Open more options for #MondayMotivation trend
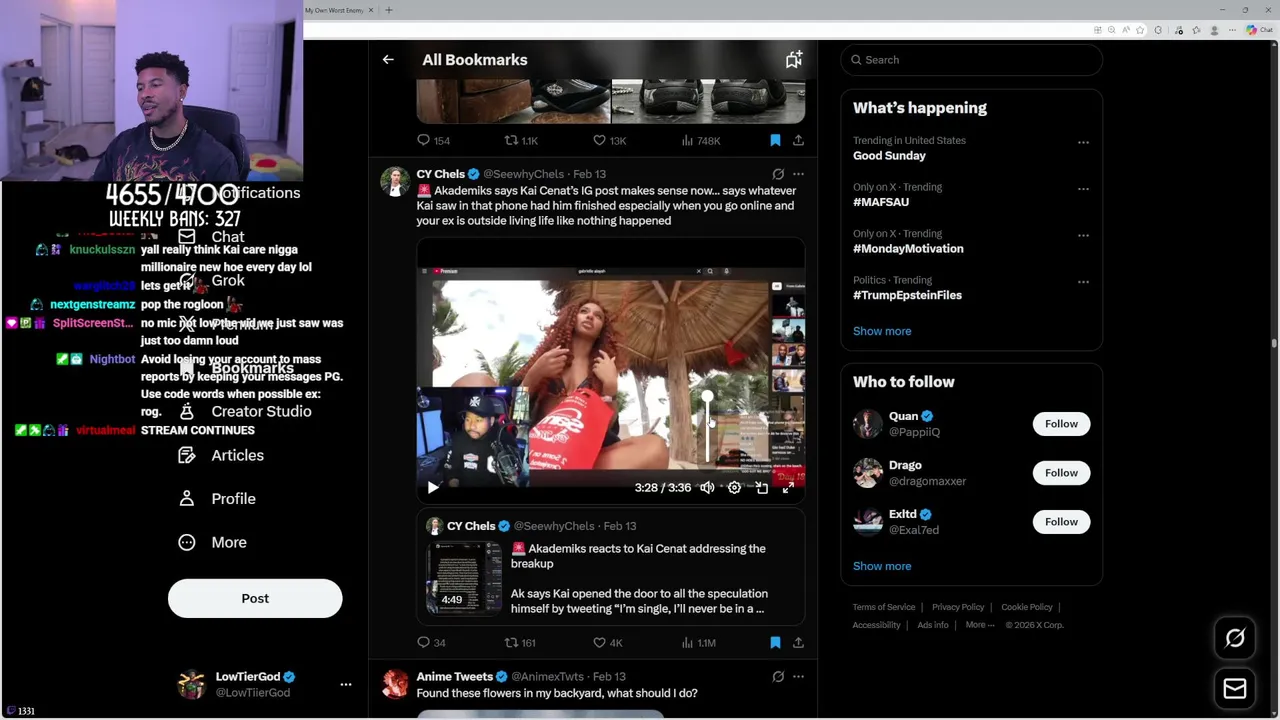 pyautogui.click(x=1083, y=235)
